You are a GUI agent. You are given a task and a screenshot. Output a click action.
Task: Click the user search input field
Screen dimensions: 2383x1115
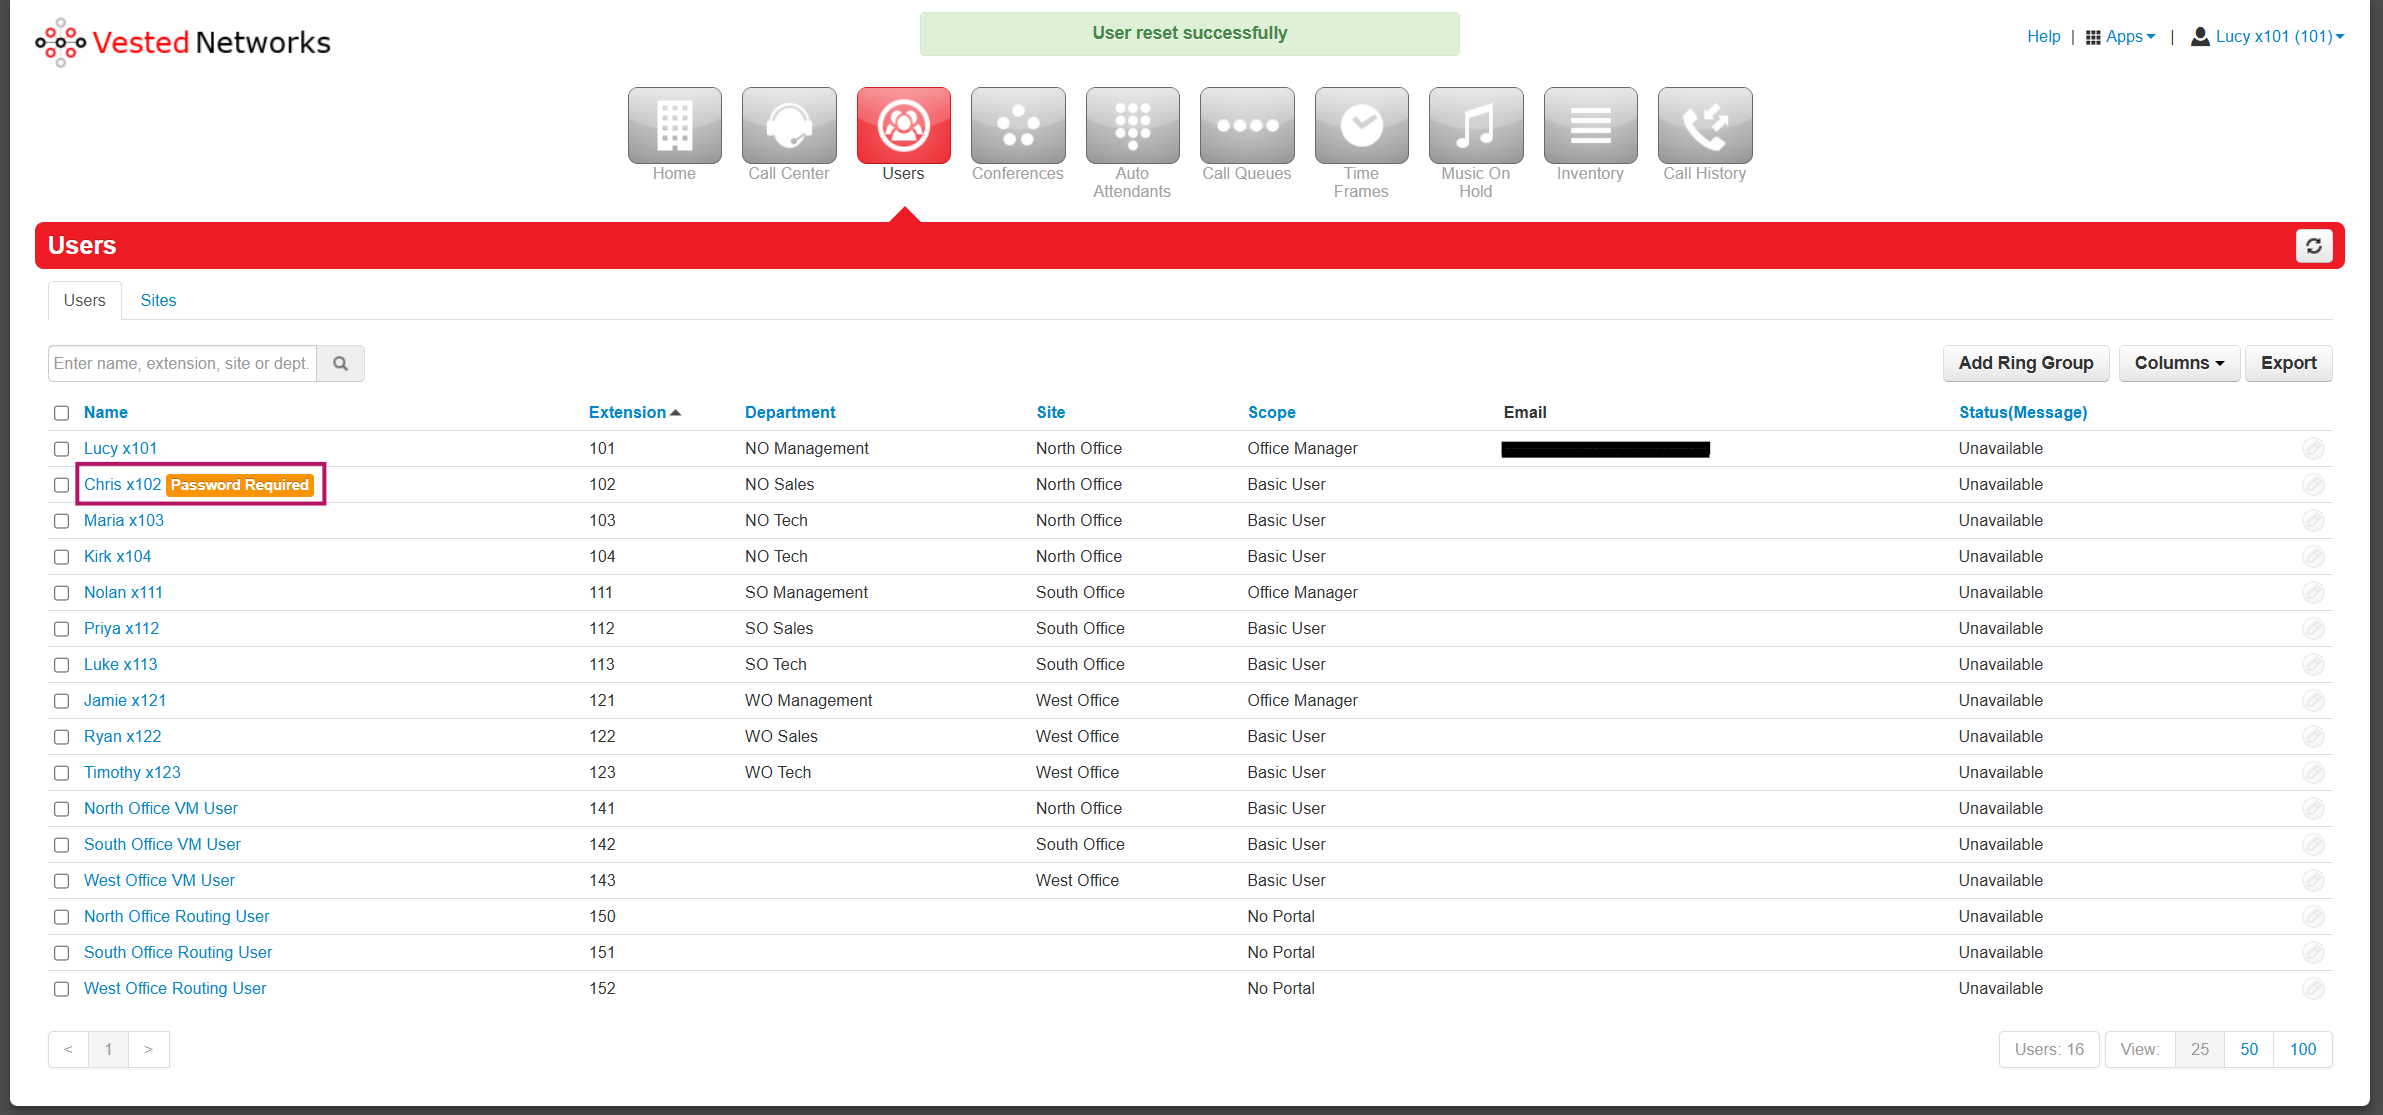[x=182, y=364]
